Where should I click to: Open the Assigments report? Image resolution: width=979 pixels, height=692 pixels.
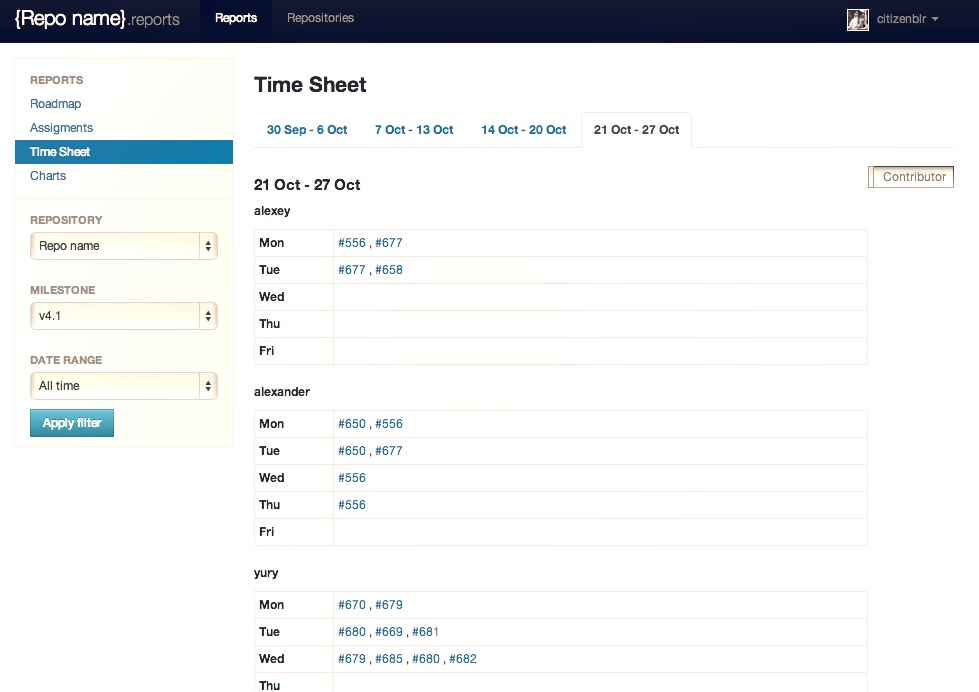click(61, 127)
